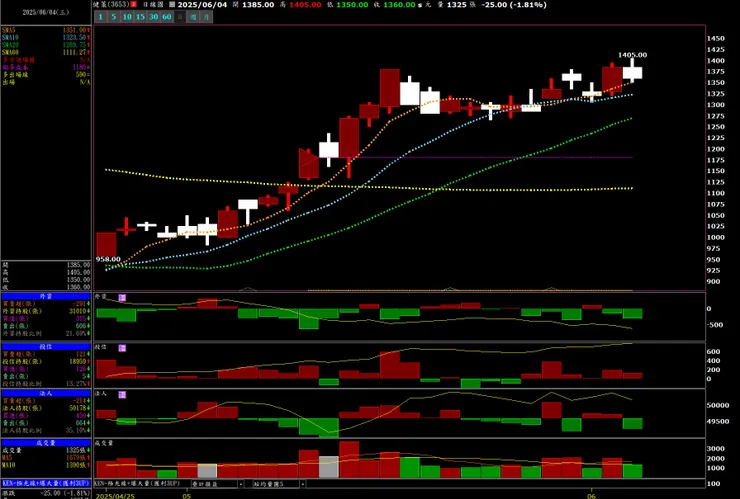
Task: Click the small icon before date 2025/06/04
Action: [x=172, y=5]
